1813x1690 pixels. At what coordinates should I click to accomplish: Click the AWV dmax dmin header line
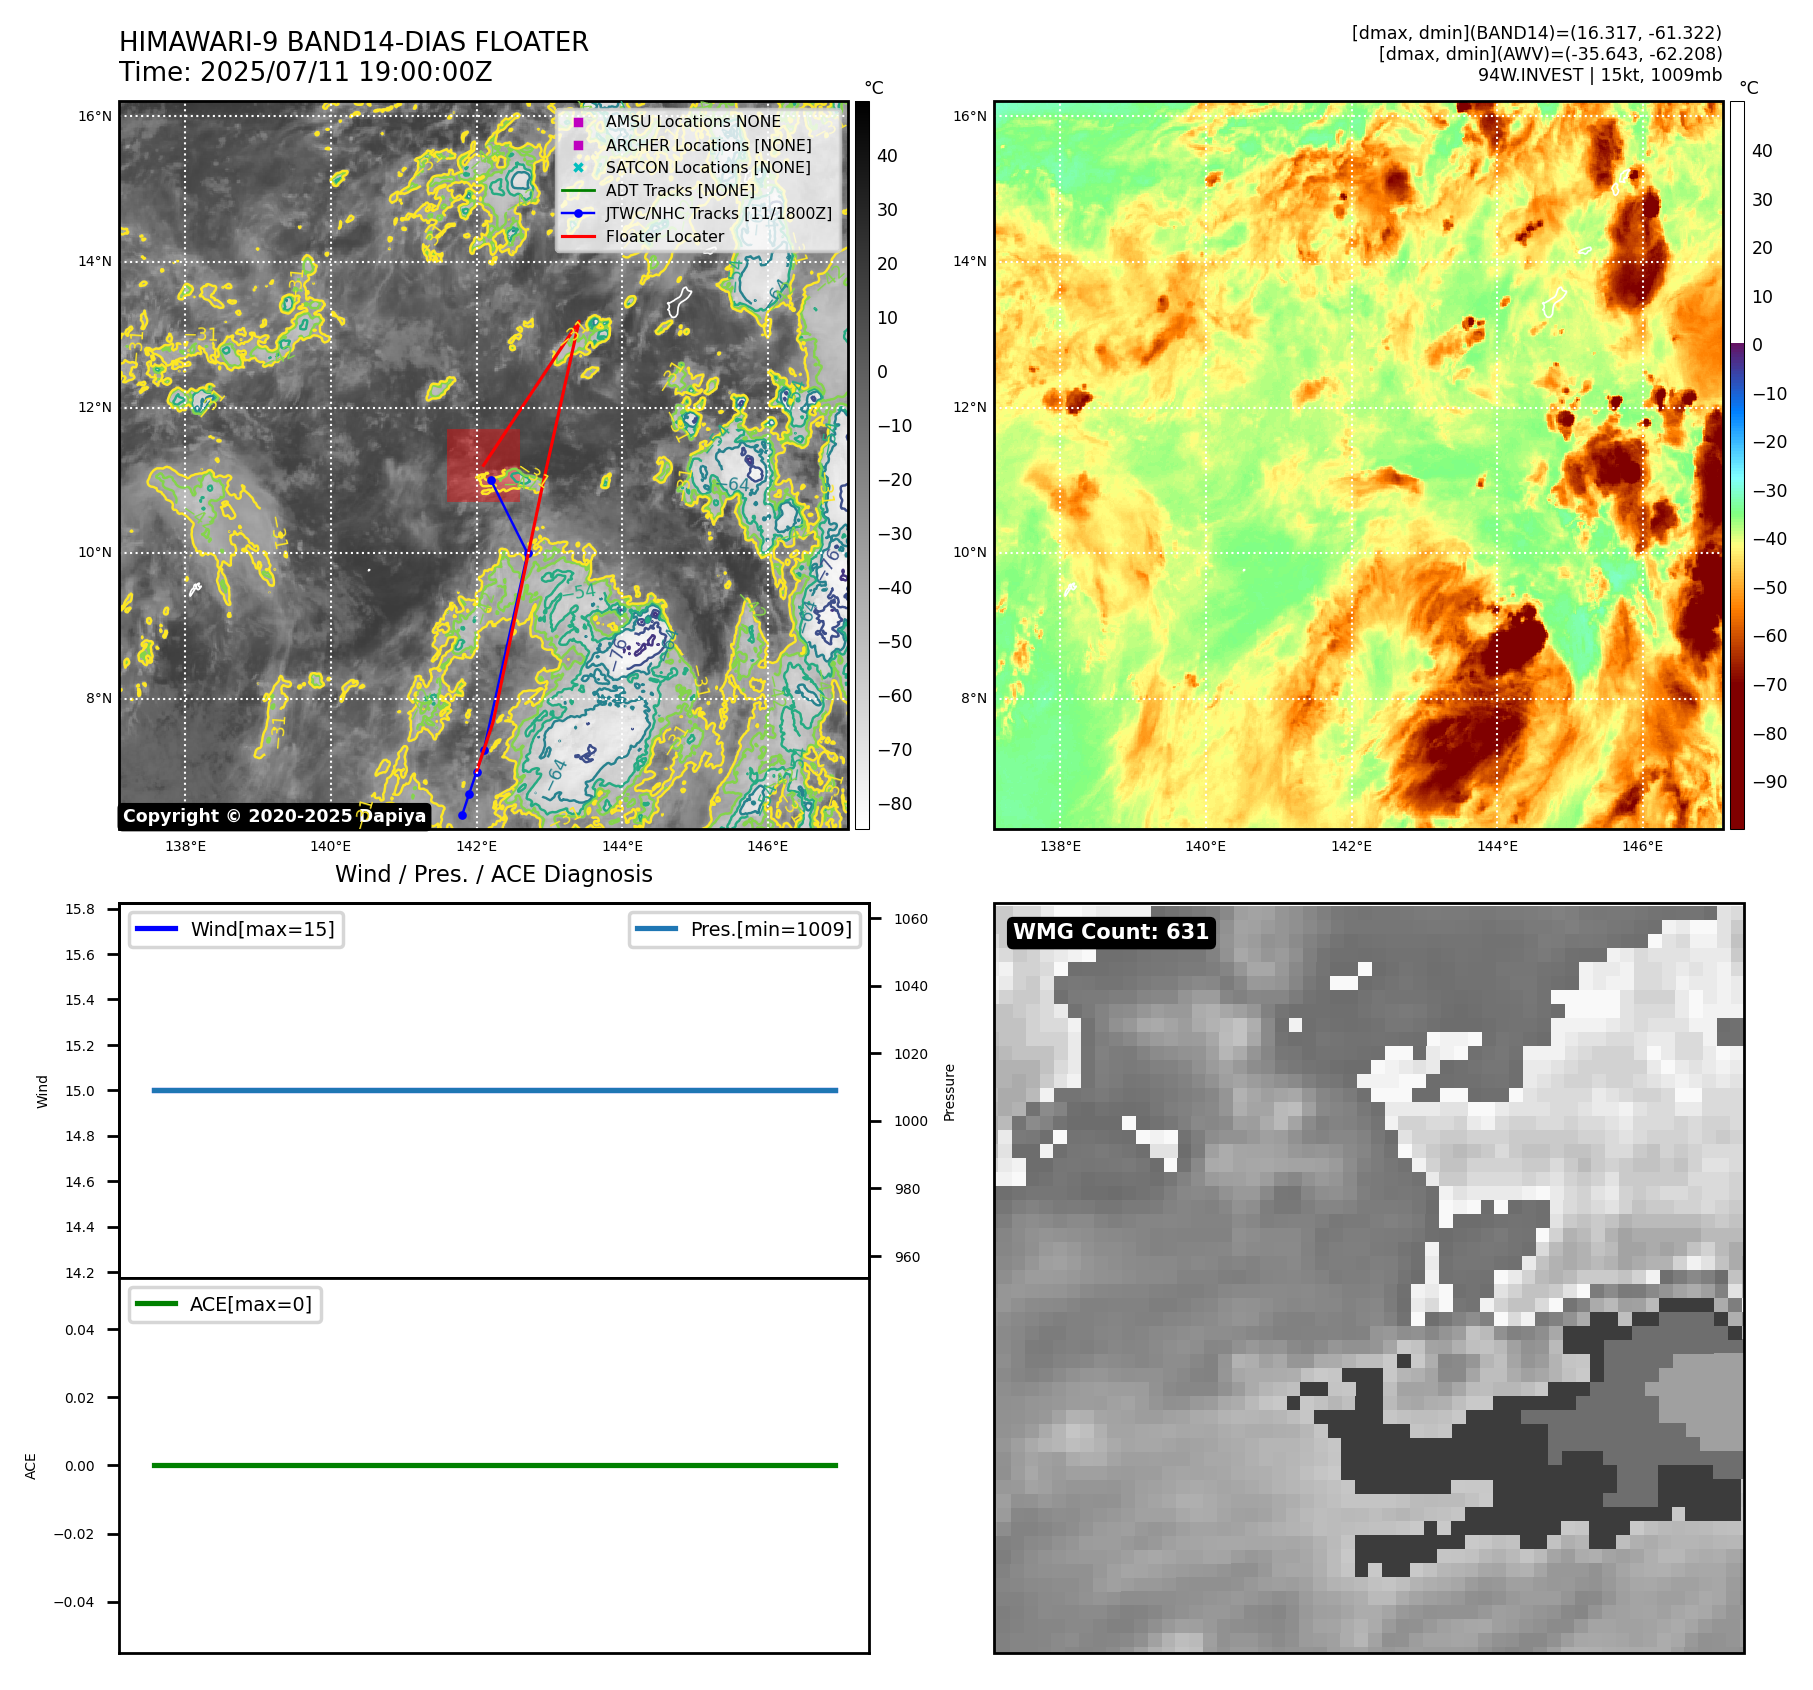(1550, 54)
